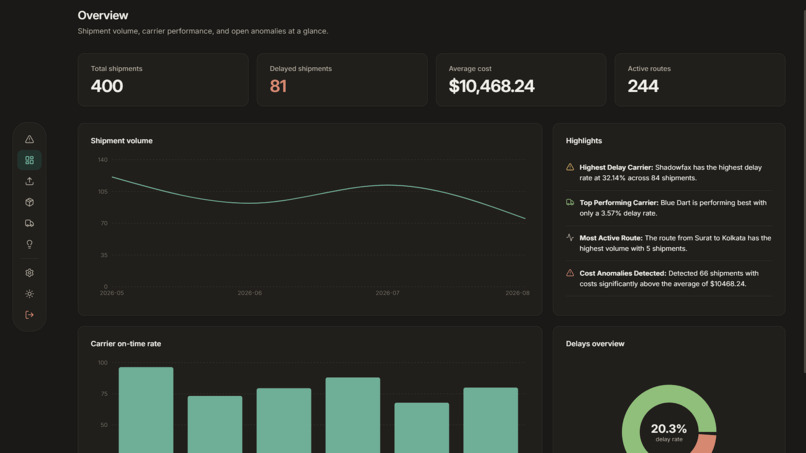Open the lightbulb insights icon in sidebar
This screenshot has width=806, height=453.
click(x=29, y=244)
